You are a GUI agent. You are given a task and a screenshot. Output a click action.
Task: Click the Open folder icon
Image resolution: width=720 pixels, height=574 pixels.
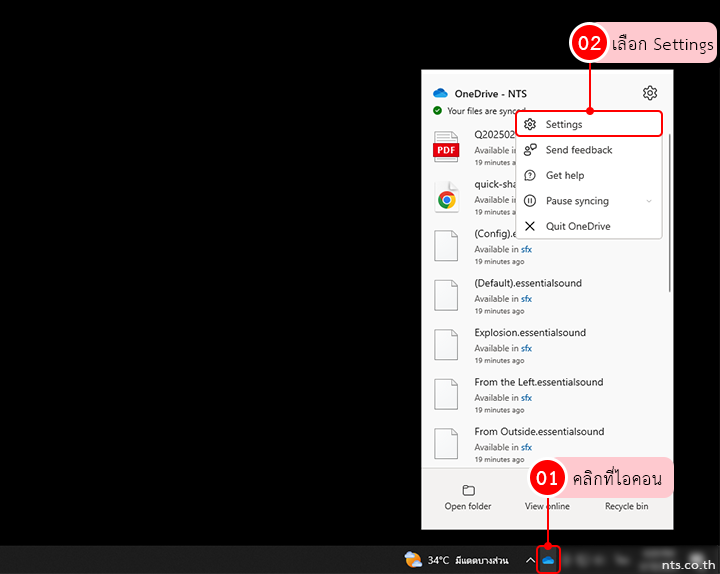click(468, 490)
